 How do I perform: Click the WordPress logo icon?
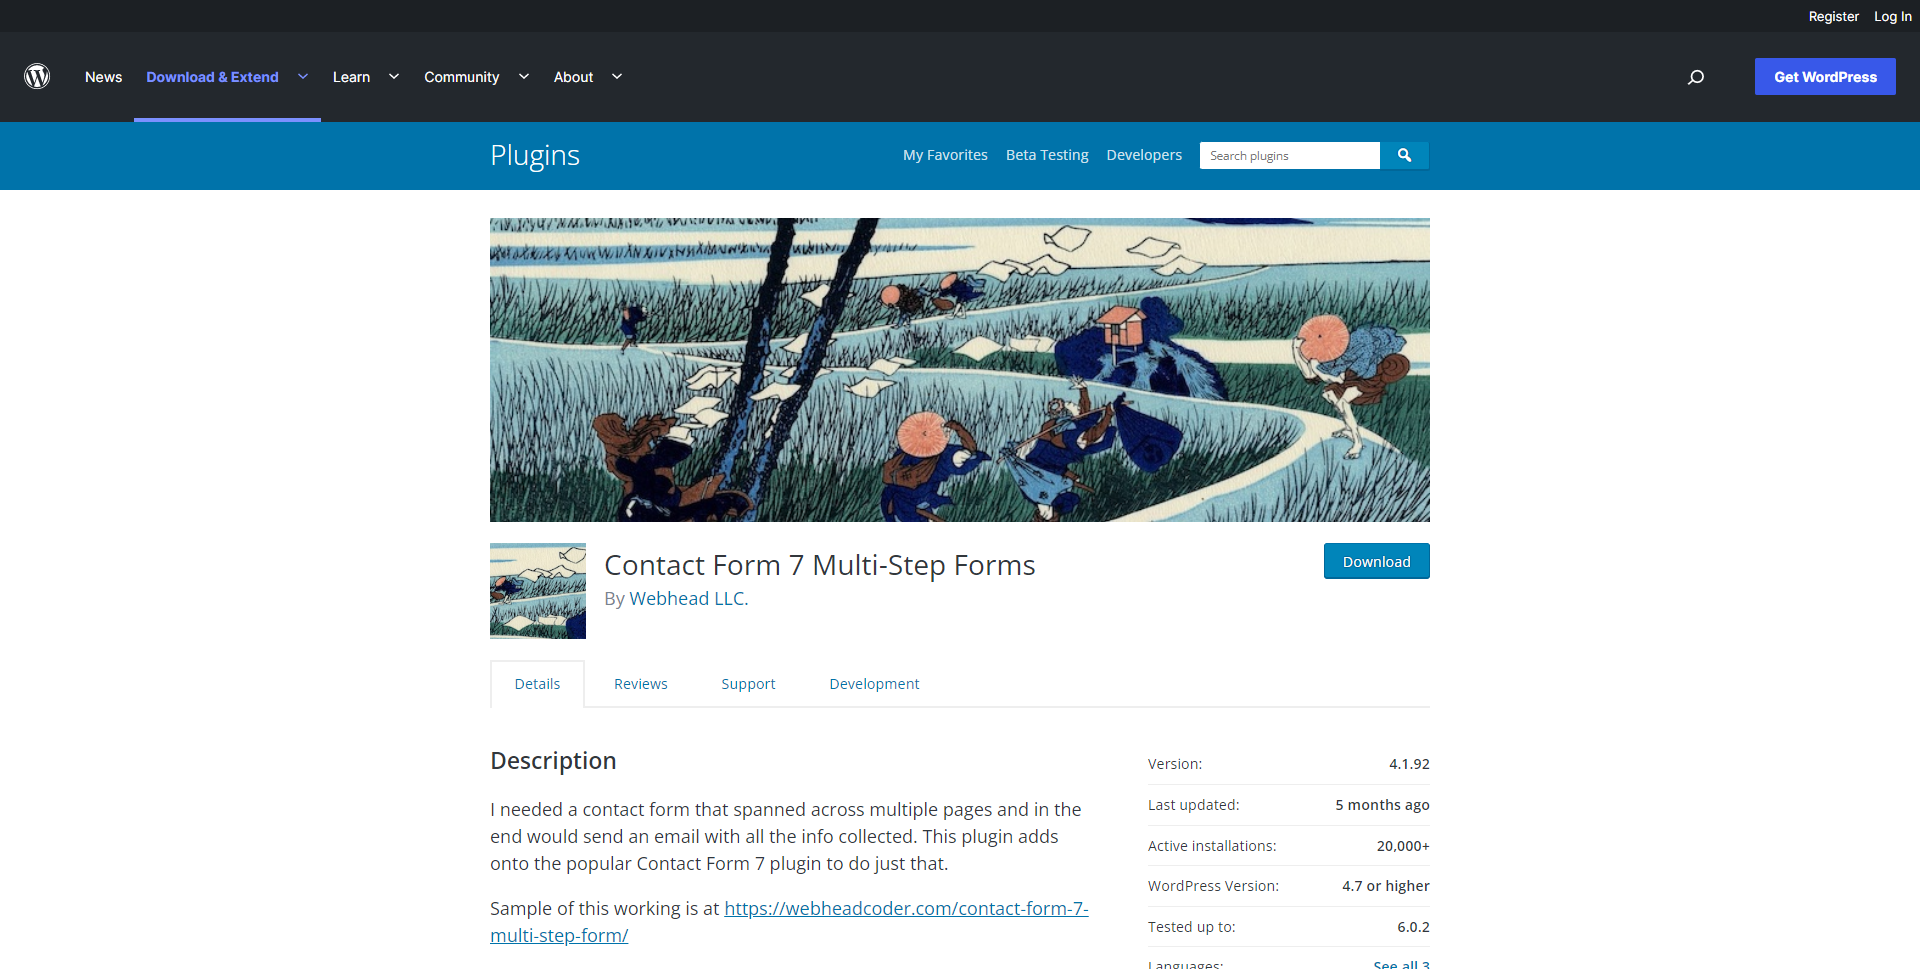37,77
